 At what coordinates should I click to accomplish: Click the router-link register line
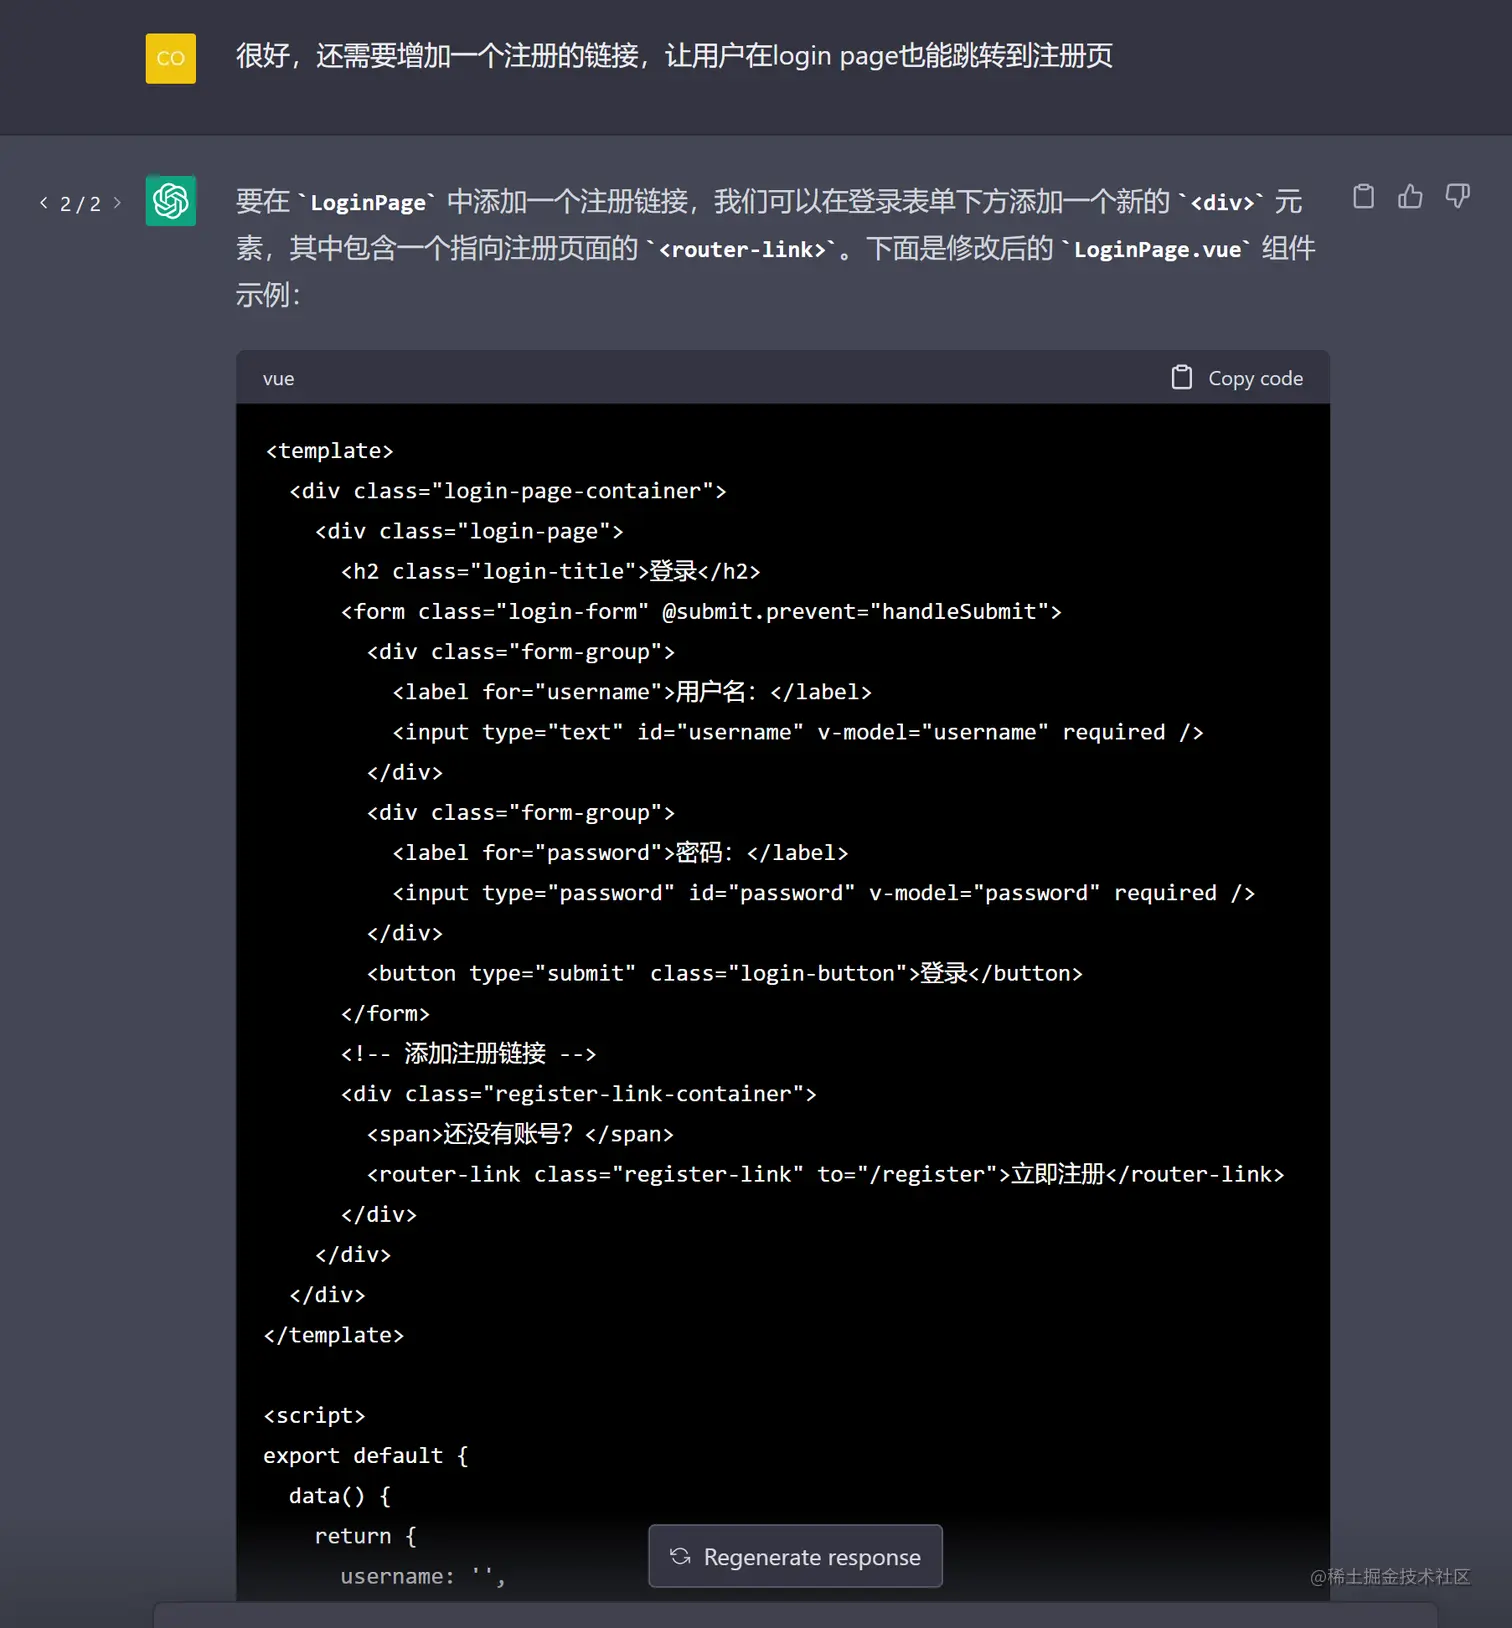tap(826, 1174)
